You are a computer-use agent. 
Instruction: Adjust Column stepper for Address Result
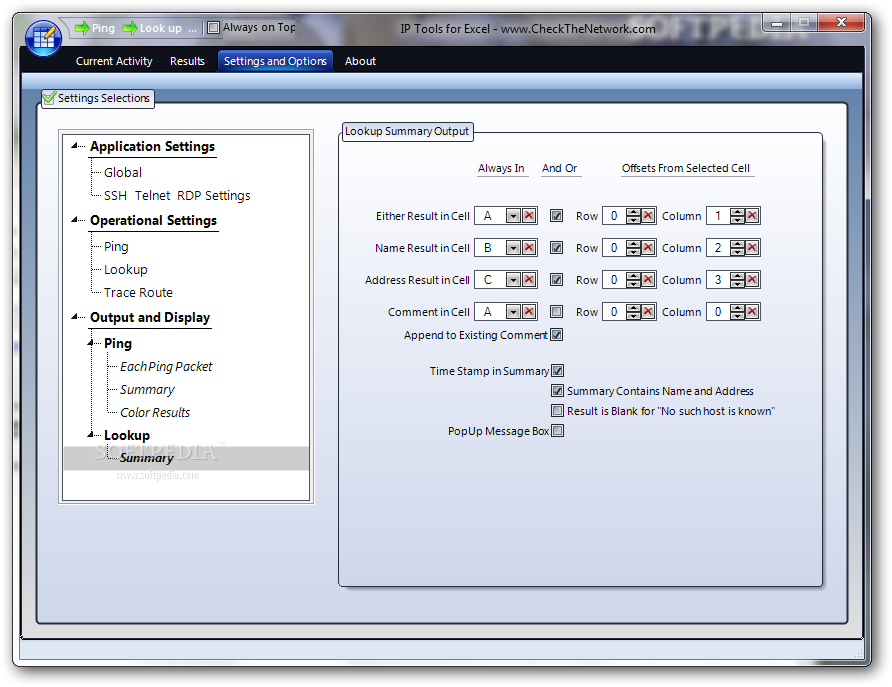[737, 280]
